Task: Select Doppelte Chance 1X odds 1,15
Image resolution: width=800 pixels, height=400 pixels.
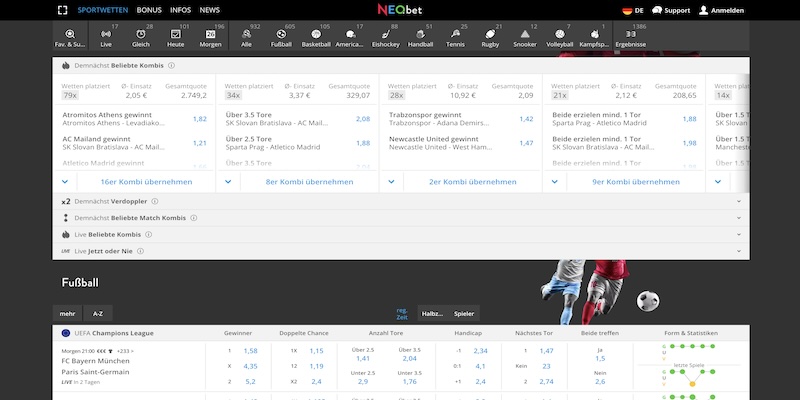Action: [x=316, y=351]
